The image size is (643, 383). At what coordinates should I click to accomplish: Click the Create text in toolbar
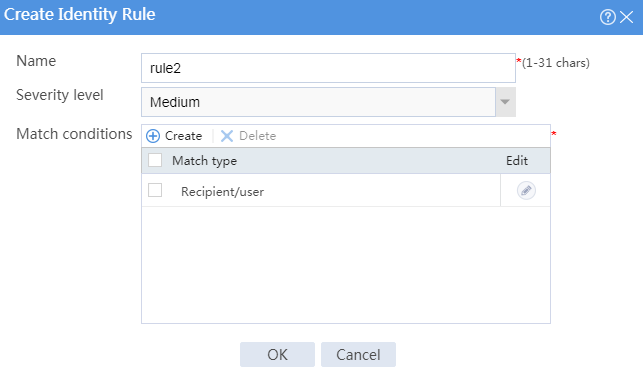pyautogui.click(x=183, y=136)
